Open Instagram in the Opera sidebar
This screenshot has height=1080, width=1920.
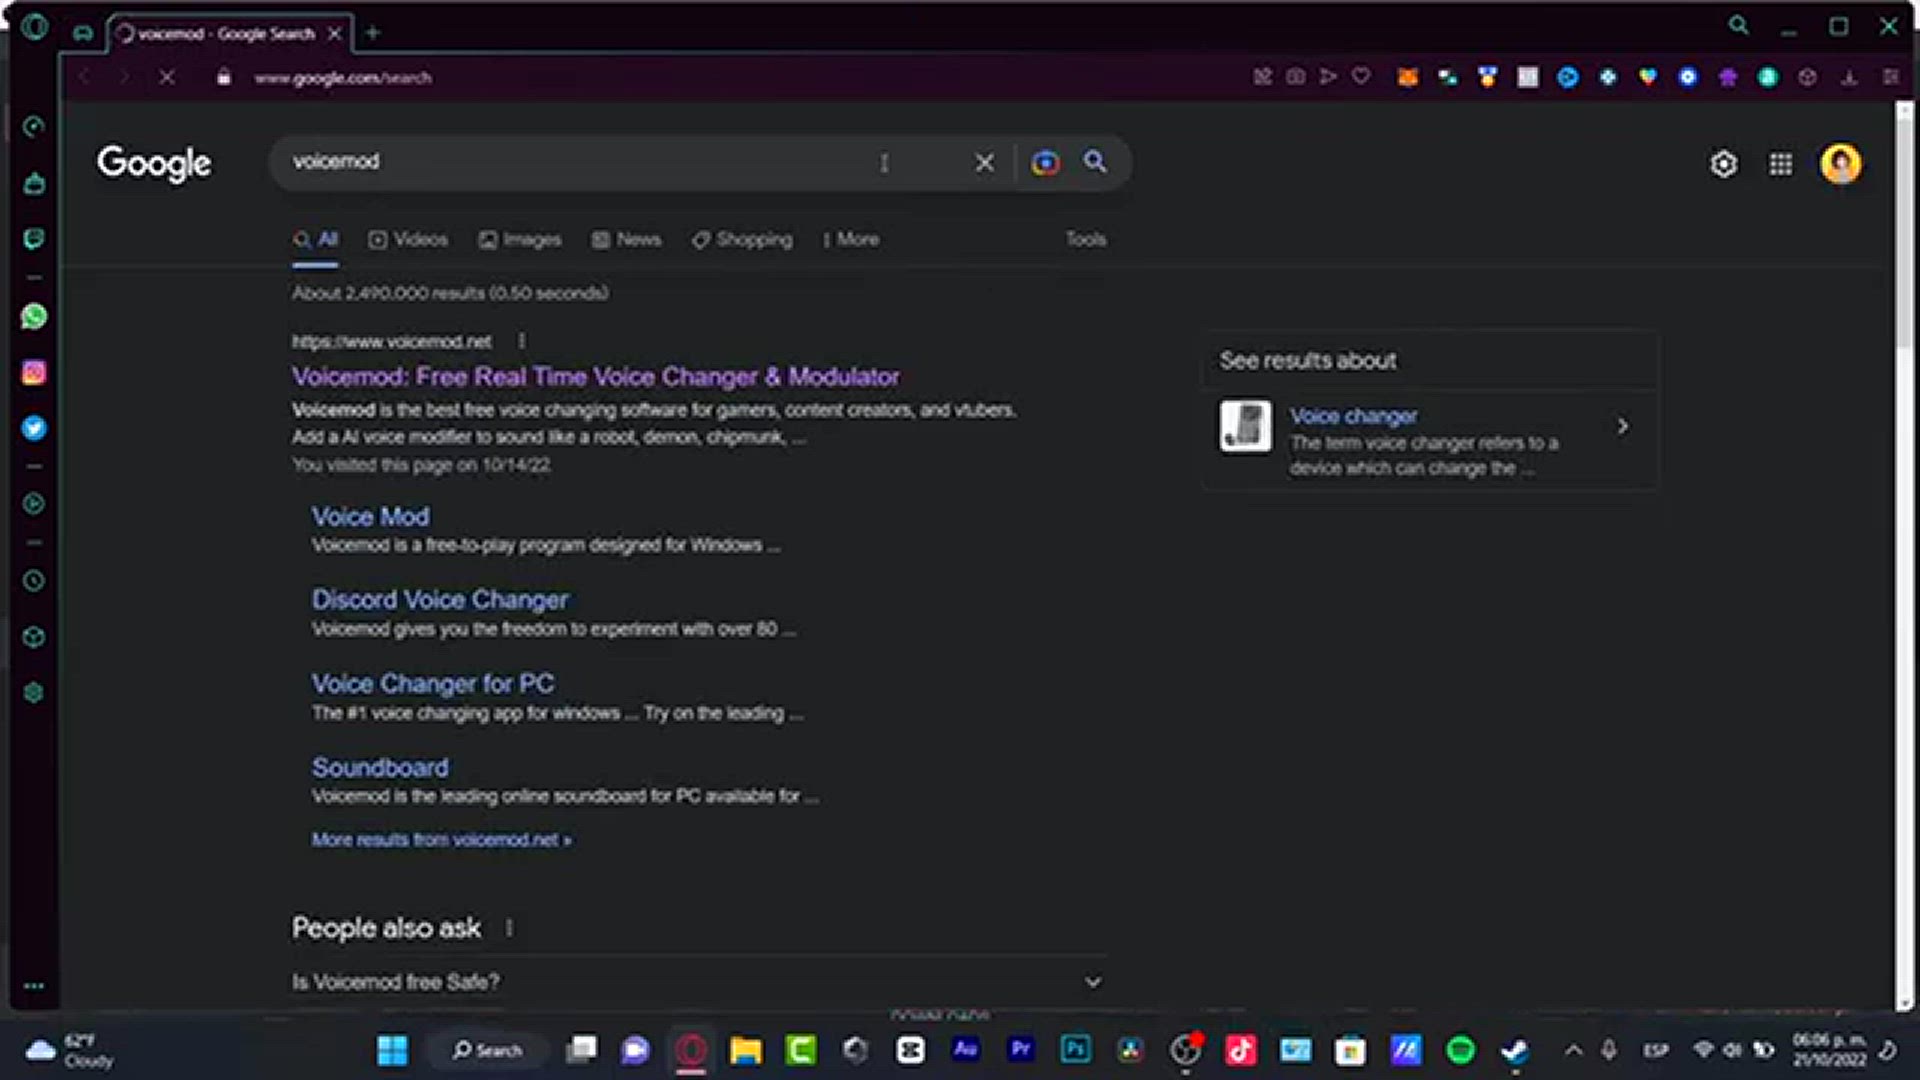(x=34, y=373)
